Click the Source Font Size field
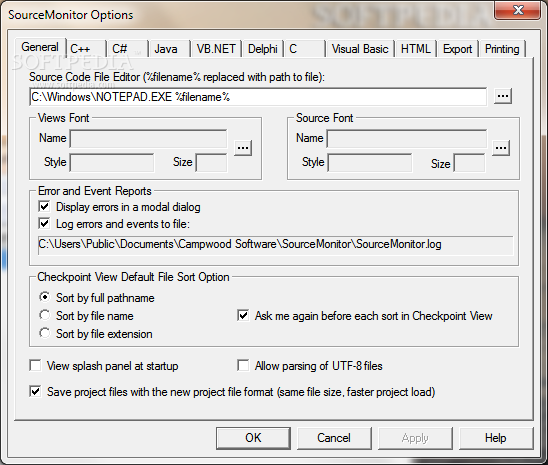Viewport: 548px width, 465px height. click(469, 162)
